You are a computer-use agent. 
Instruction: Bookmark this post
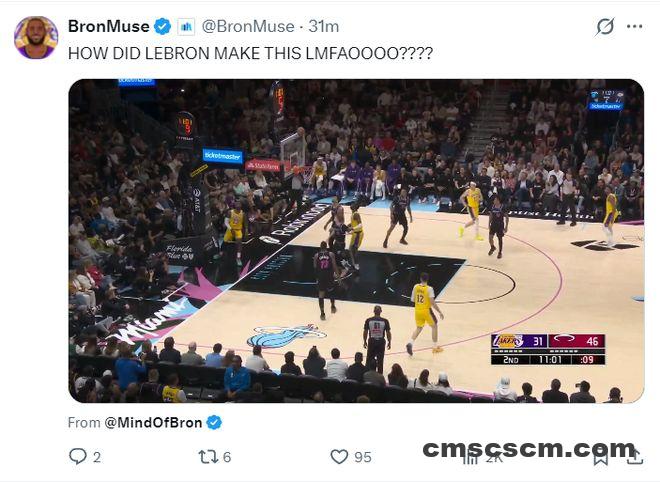pos(601,458)
